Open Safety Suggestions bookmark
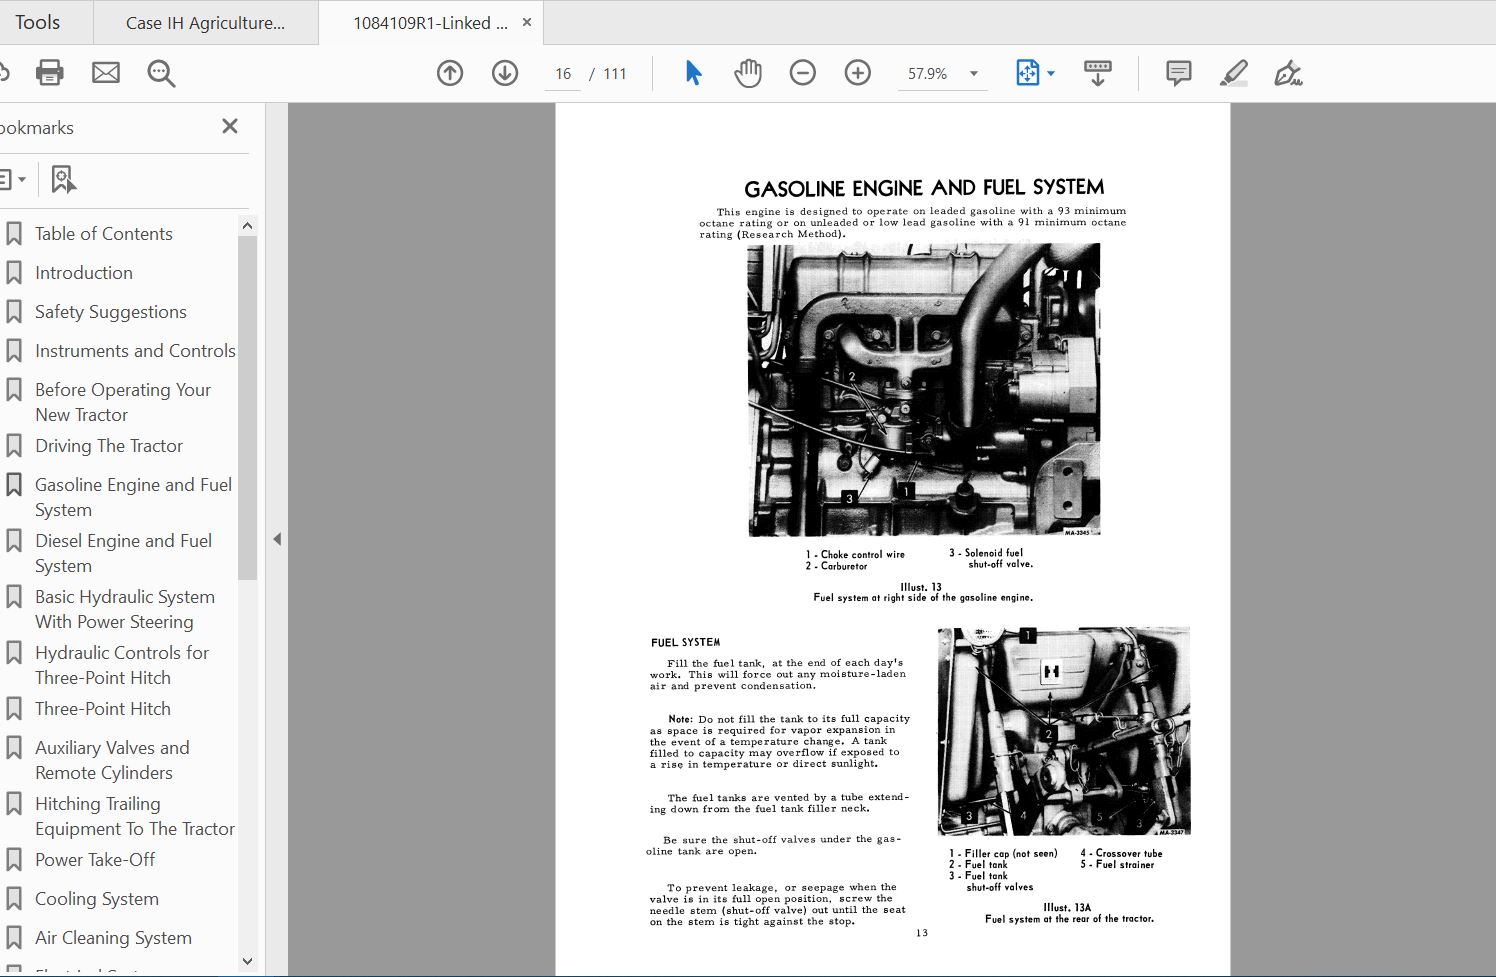The height and width of the screenshot is (977, 1496). click(111, 311)
